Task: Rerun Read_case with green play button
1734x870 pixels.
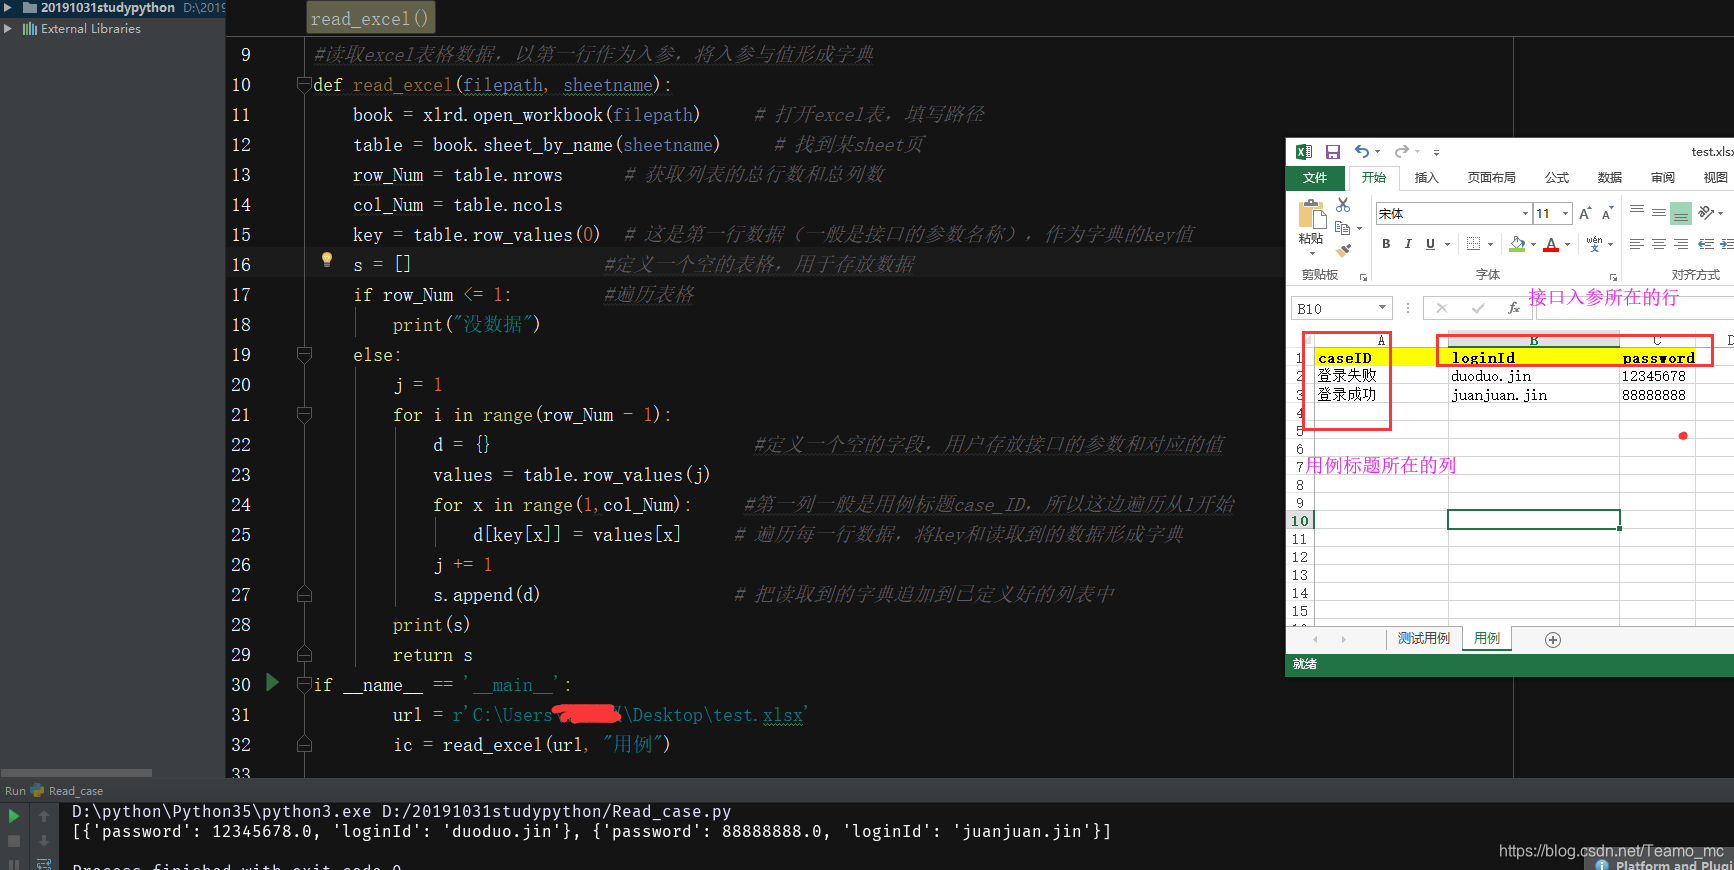Action: [14, 816]
